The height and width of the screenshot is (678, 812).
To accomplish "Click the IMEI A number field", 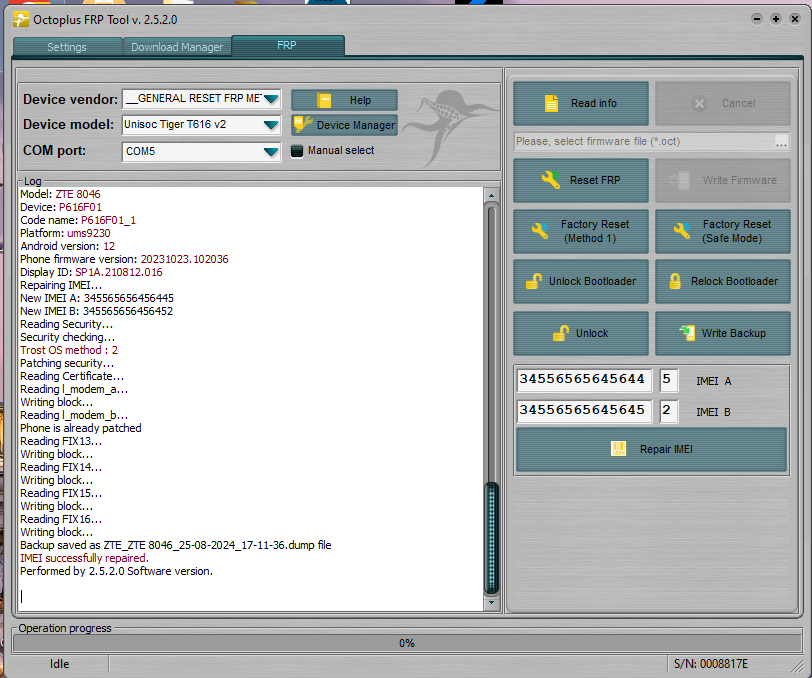I will (x=584, y=380).
